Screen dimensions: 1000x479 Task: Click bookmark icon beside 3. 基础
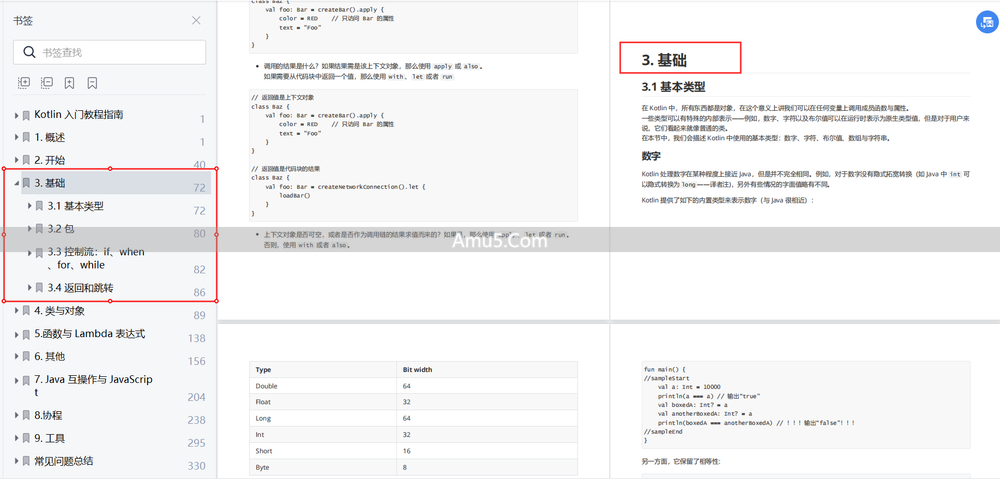click(26, 184)
